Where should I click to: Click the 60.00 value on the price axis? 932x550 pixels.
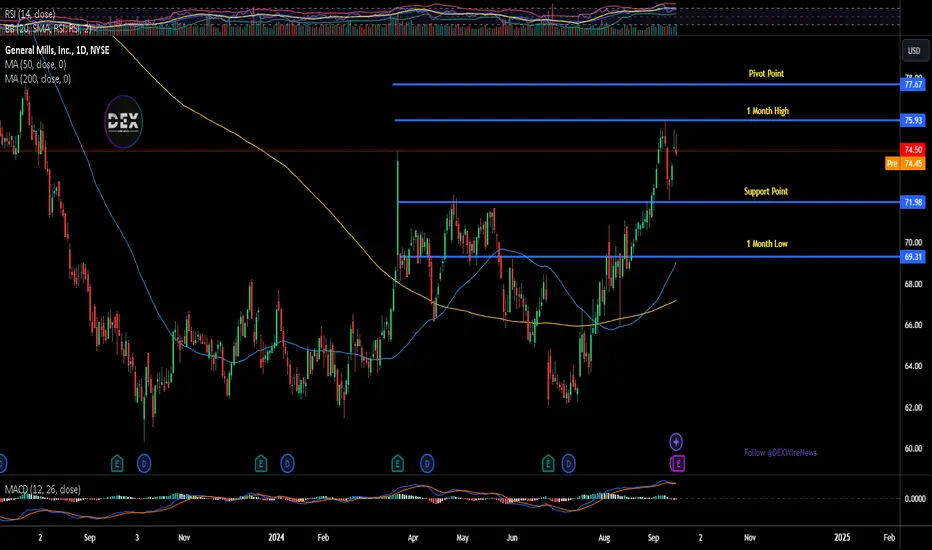click(913, 449)
